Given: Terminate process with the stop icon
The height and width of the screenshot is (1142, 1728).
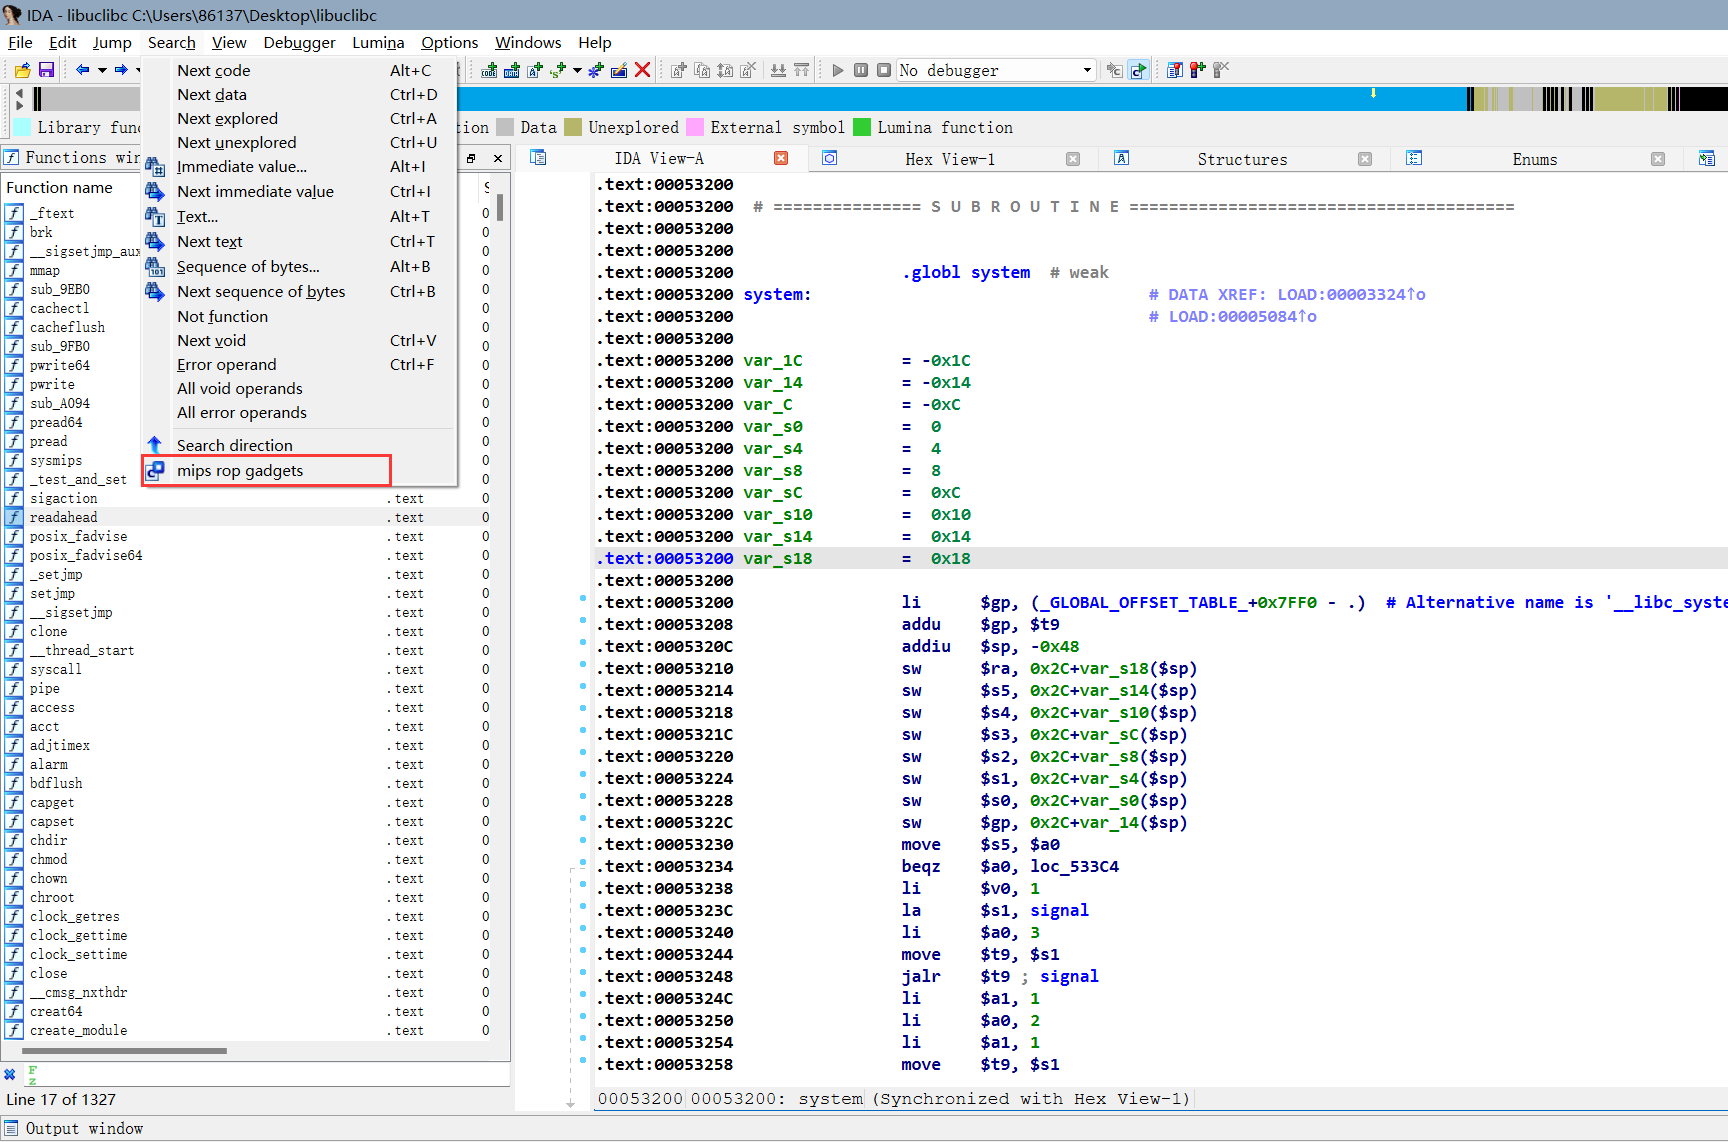Looking at the screenshot, I should tap(884, 70).
